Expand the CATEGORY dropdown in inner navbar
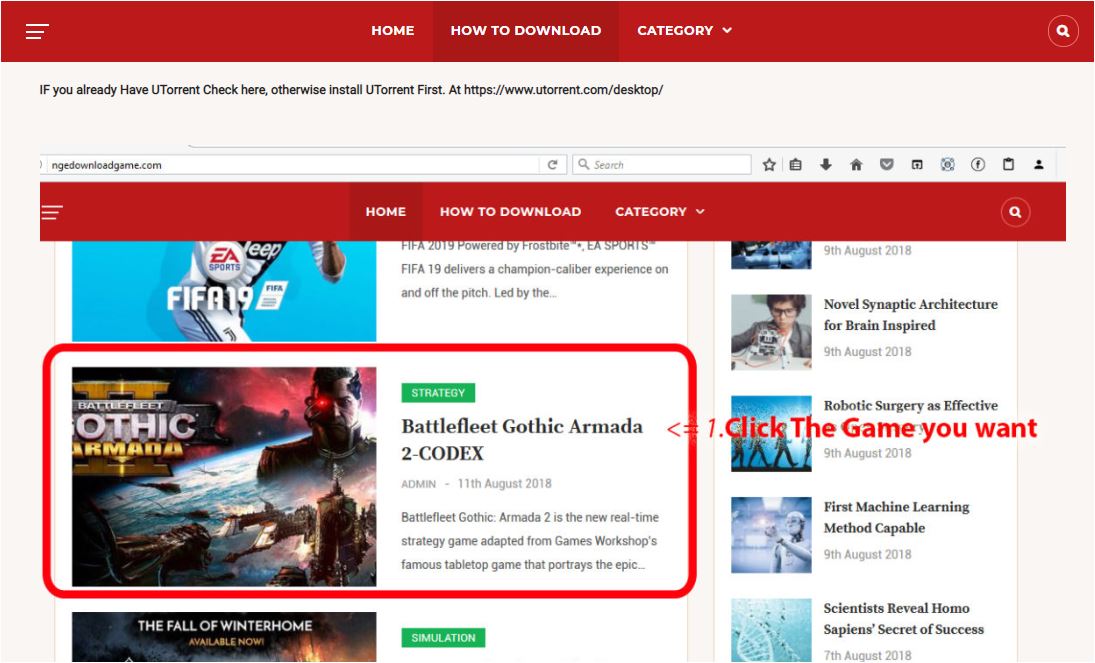The width and height of the screenshot is (1095, 663). click(x=659, y=212)
